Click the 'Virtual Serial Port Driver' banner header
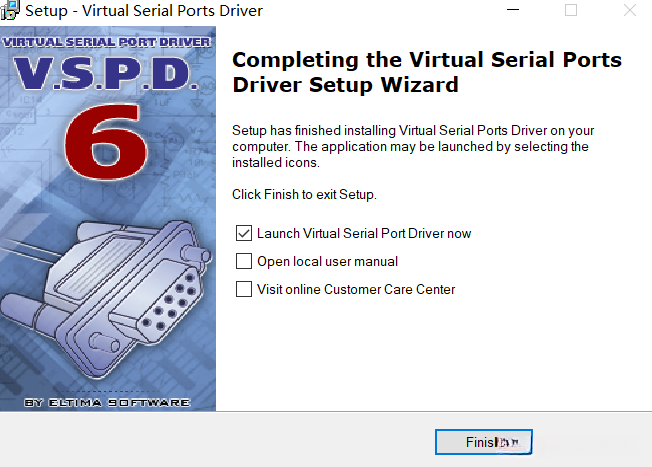Viewport: 652px width, 467px height. 108,43
